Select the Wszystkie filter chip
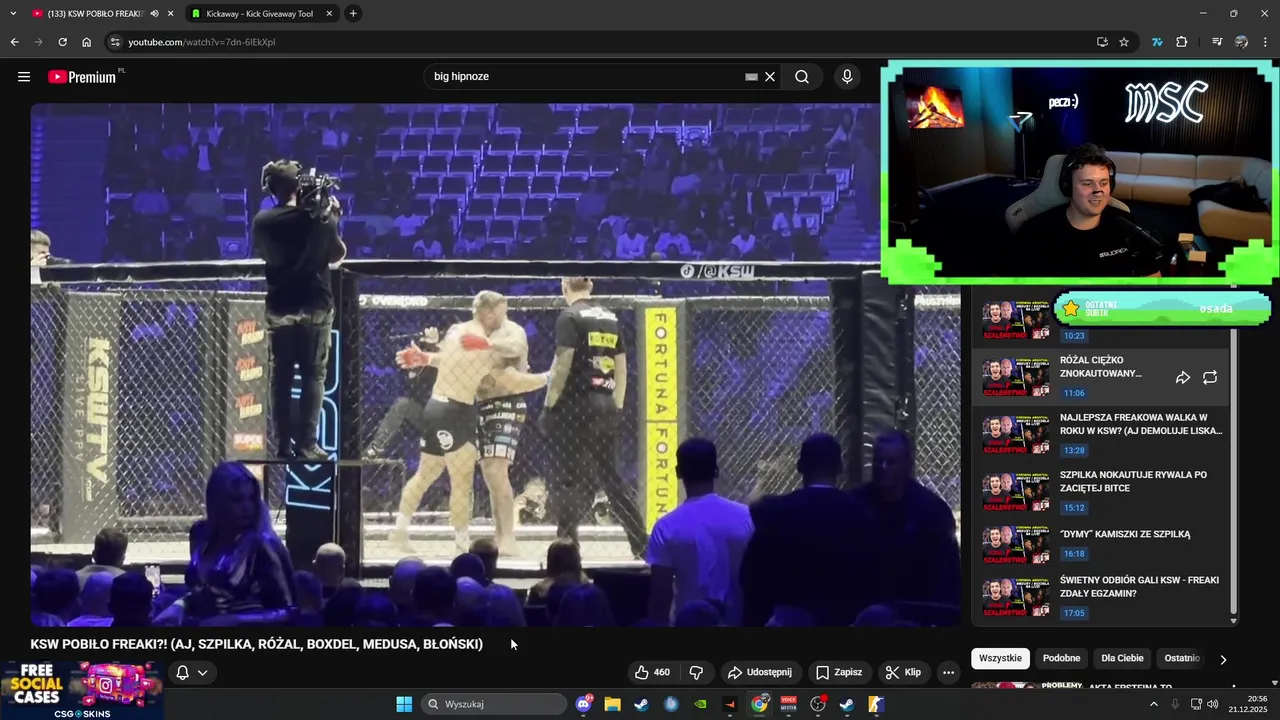 (1000, 658)
